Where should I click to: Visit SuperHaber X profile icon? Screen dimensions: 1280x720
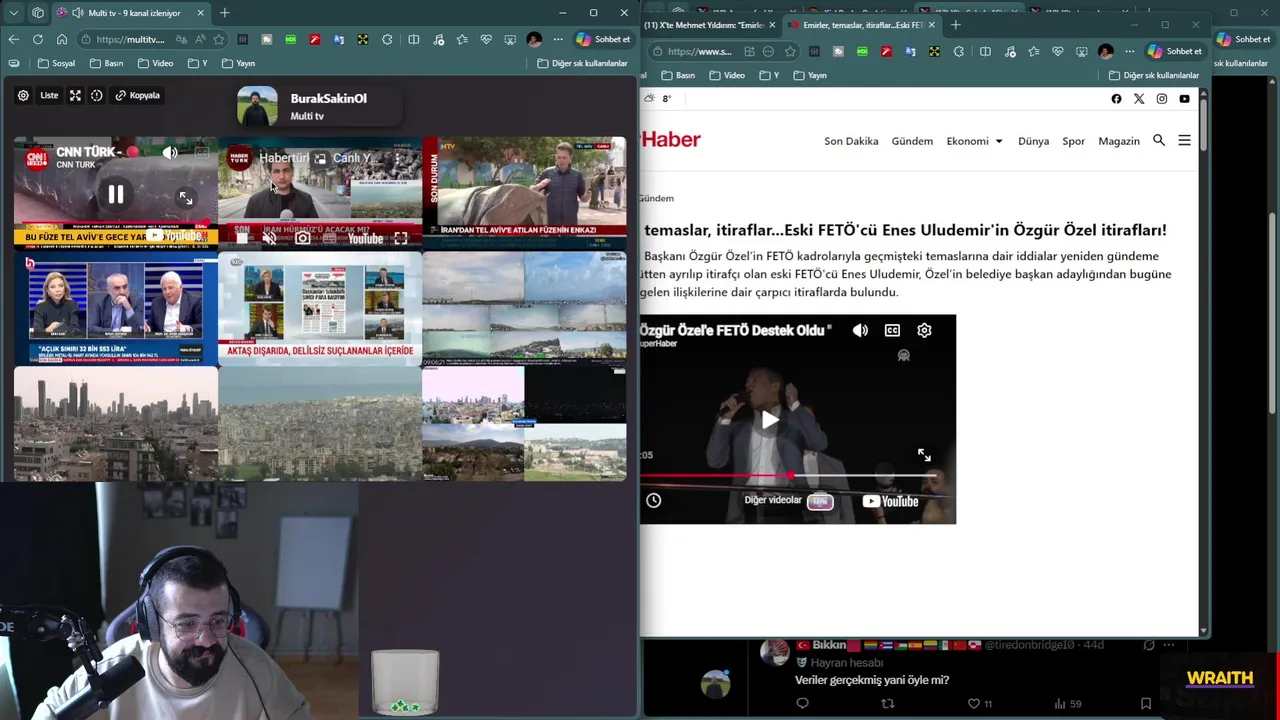pyautogui.click(x=1139, y=99)
